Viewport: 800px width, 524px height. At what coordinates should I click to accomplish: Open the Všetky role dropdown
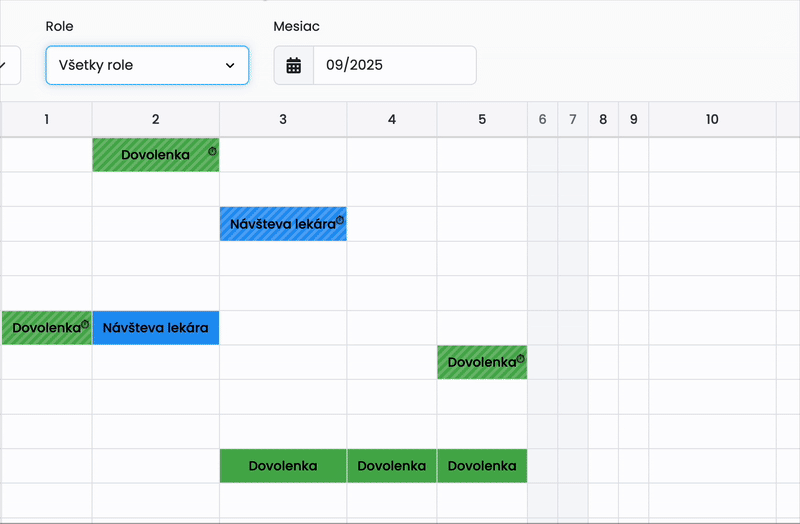coord(147,66)
